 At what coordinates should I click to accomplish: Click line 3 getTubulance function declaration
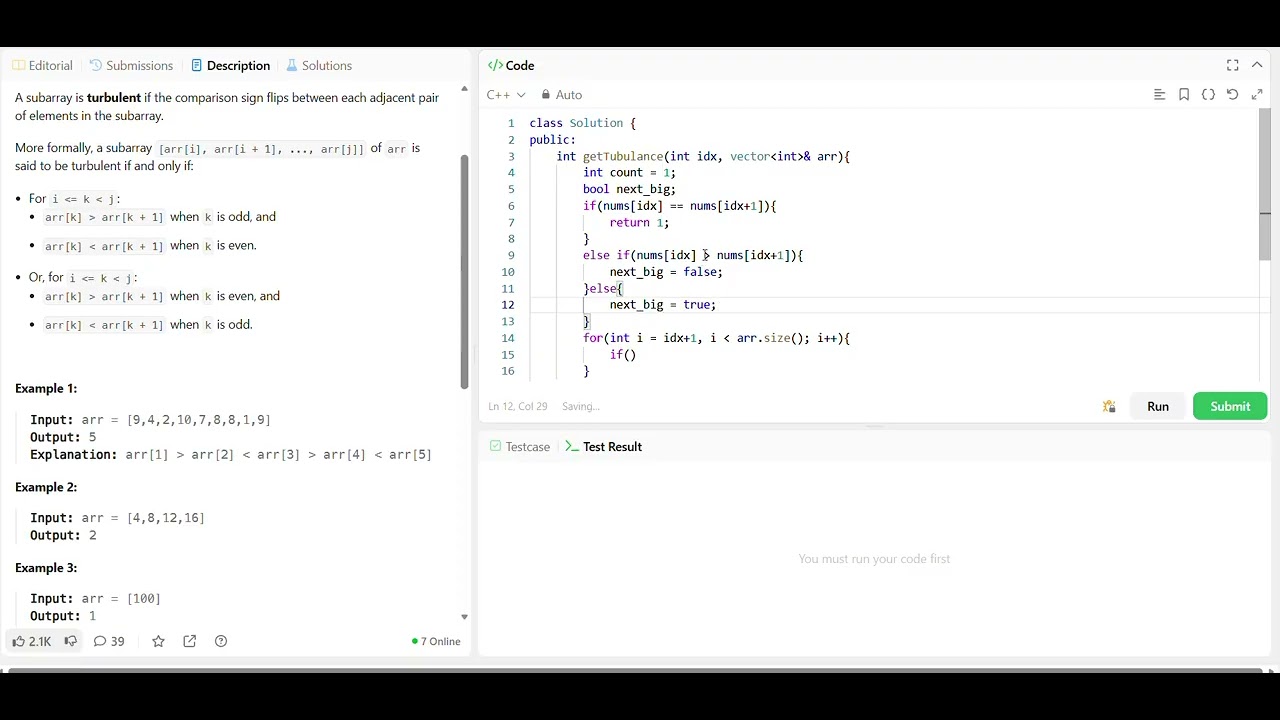point(703,156)
